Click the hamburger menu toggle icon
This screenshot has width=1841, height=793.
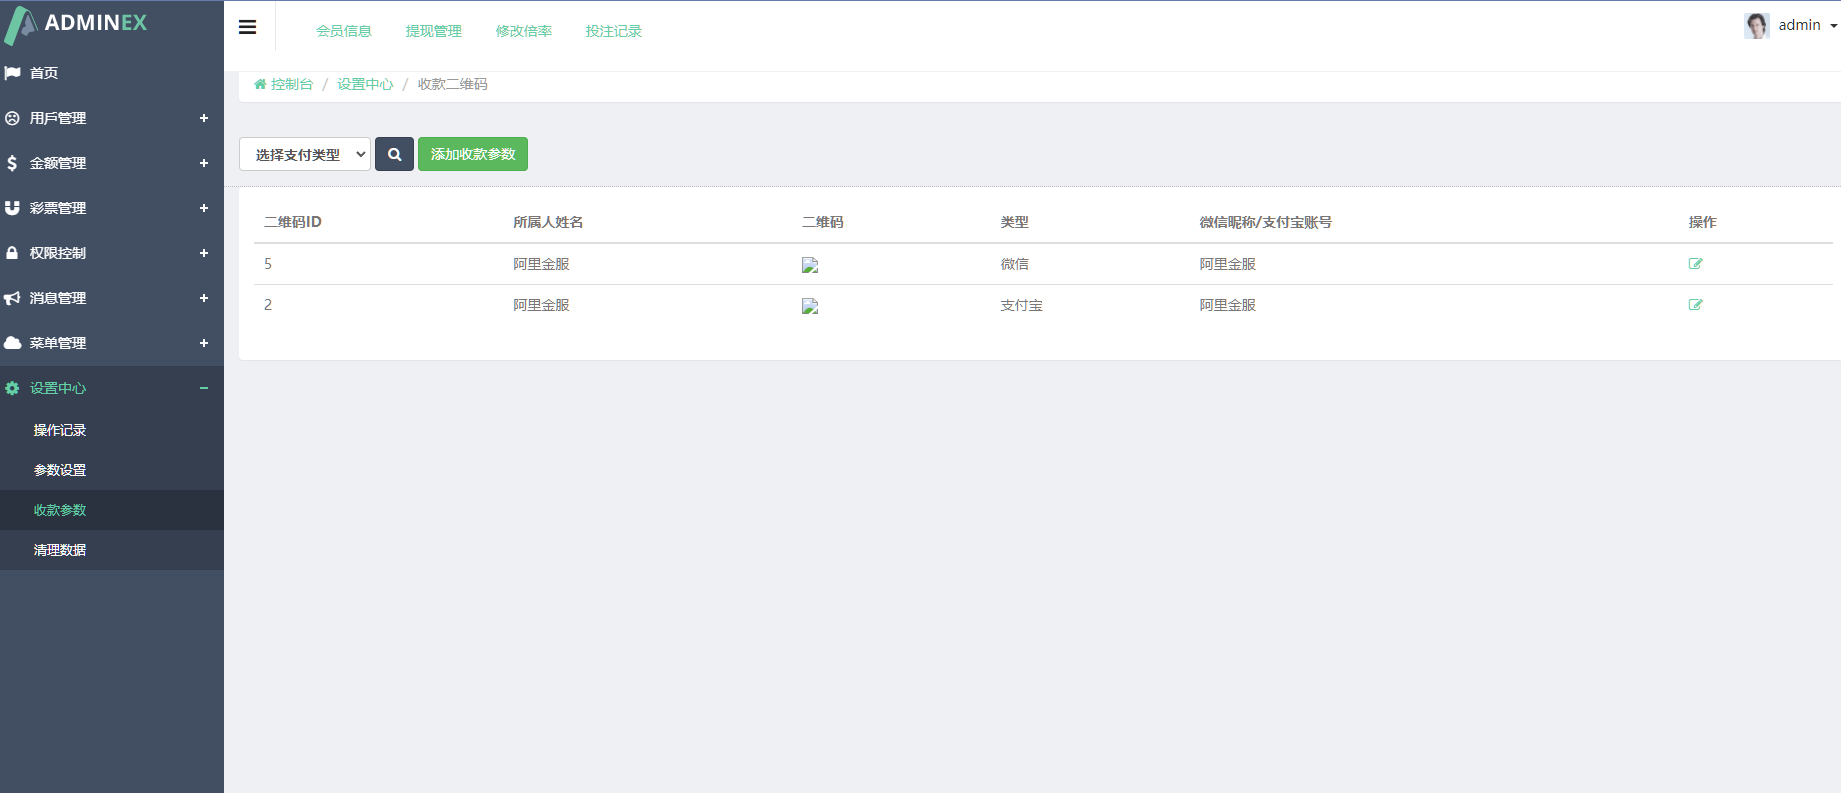pos(247,28)
